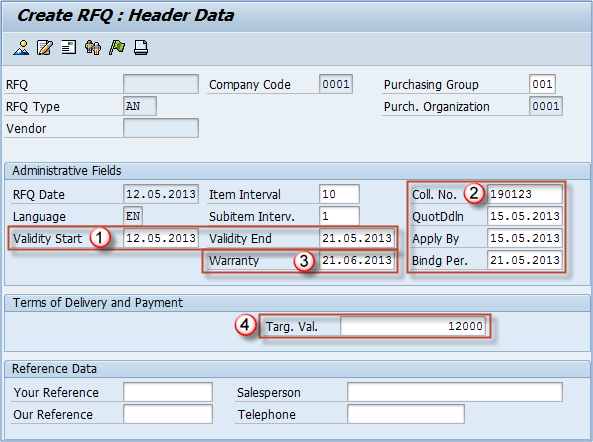
Task: Edit the Warranty date field
Action: [357, 260]
